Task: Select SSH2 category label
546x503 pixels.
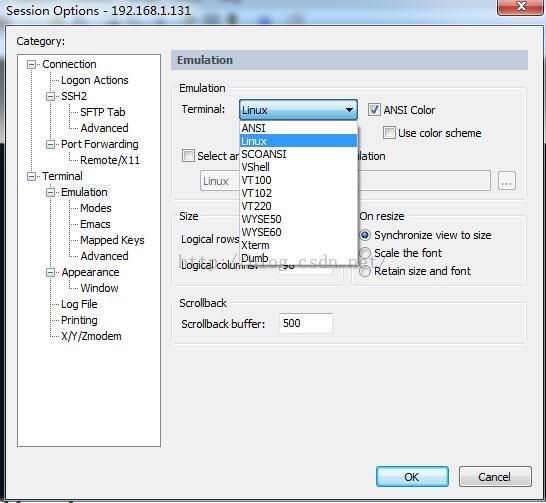Action: 74,96
